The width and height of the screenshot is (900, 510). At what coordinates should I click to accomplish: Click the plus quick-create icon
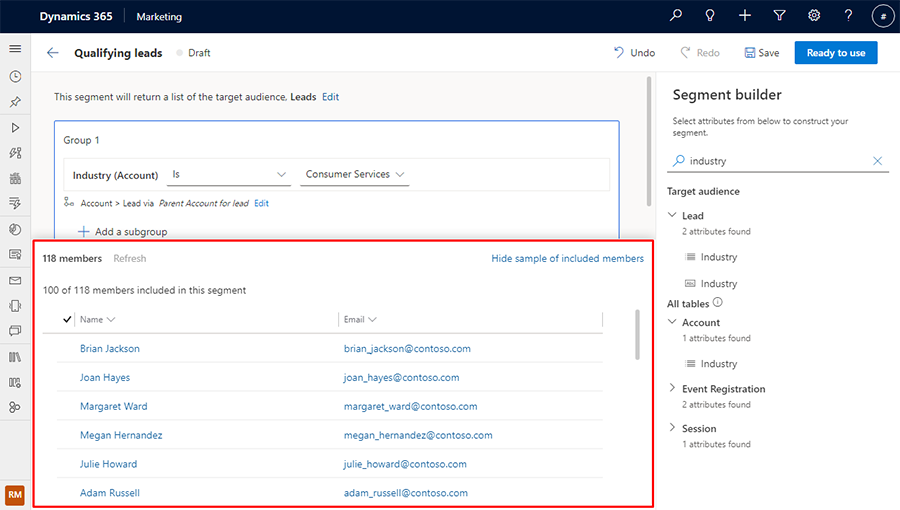(x=745, y=16)
